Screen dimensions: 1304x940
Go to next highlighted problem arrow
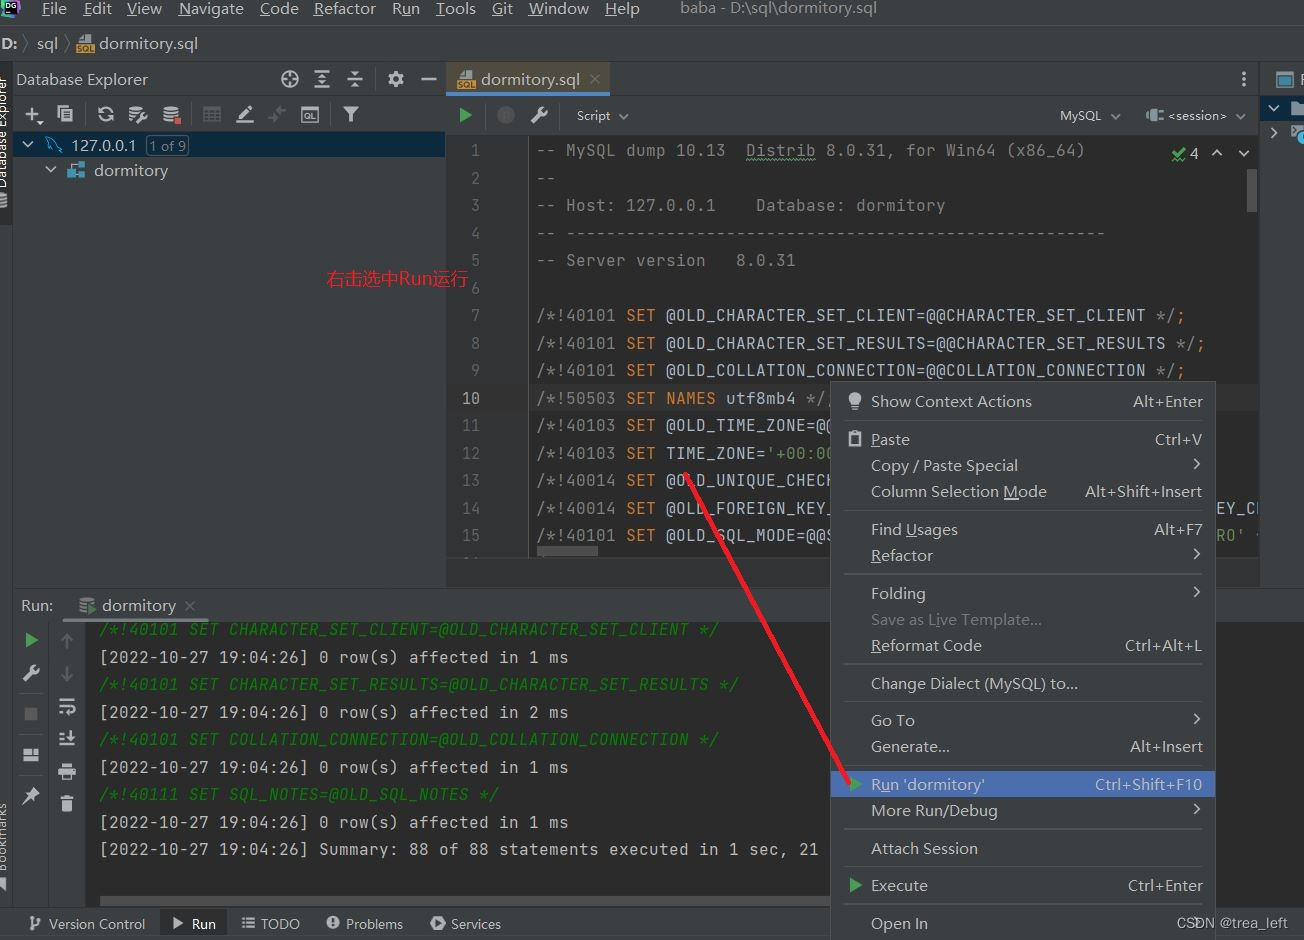point(1244,153)
